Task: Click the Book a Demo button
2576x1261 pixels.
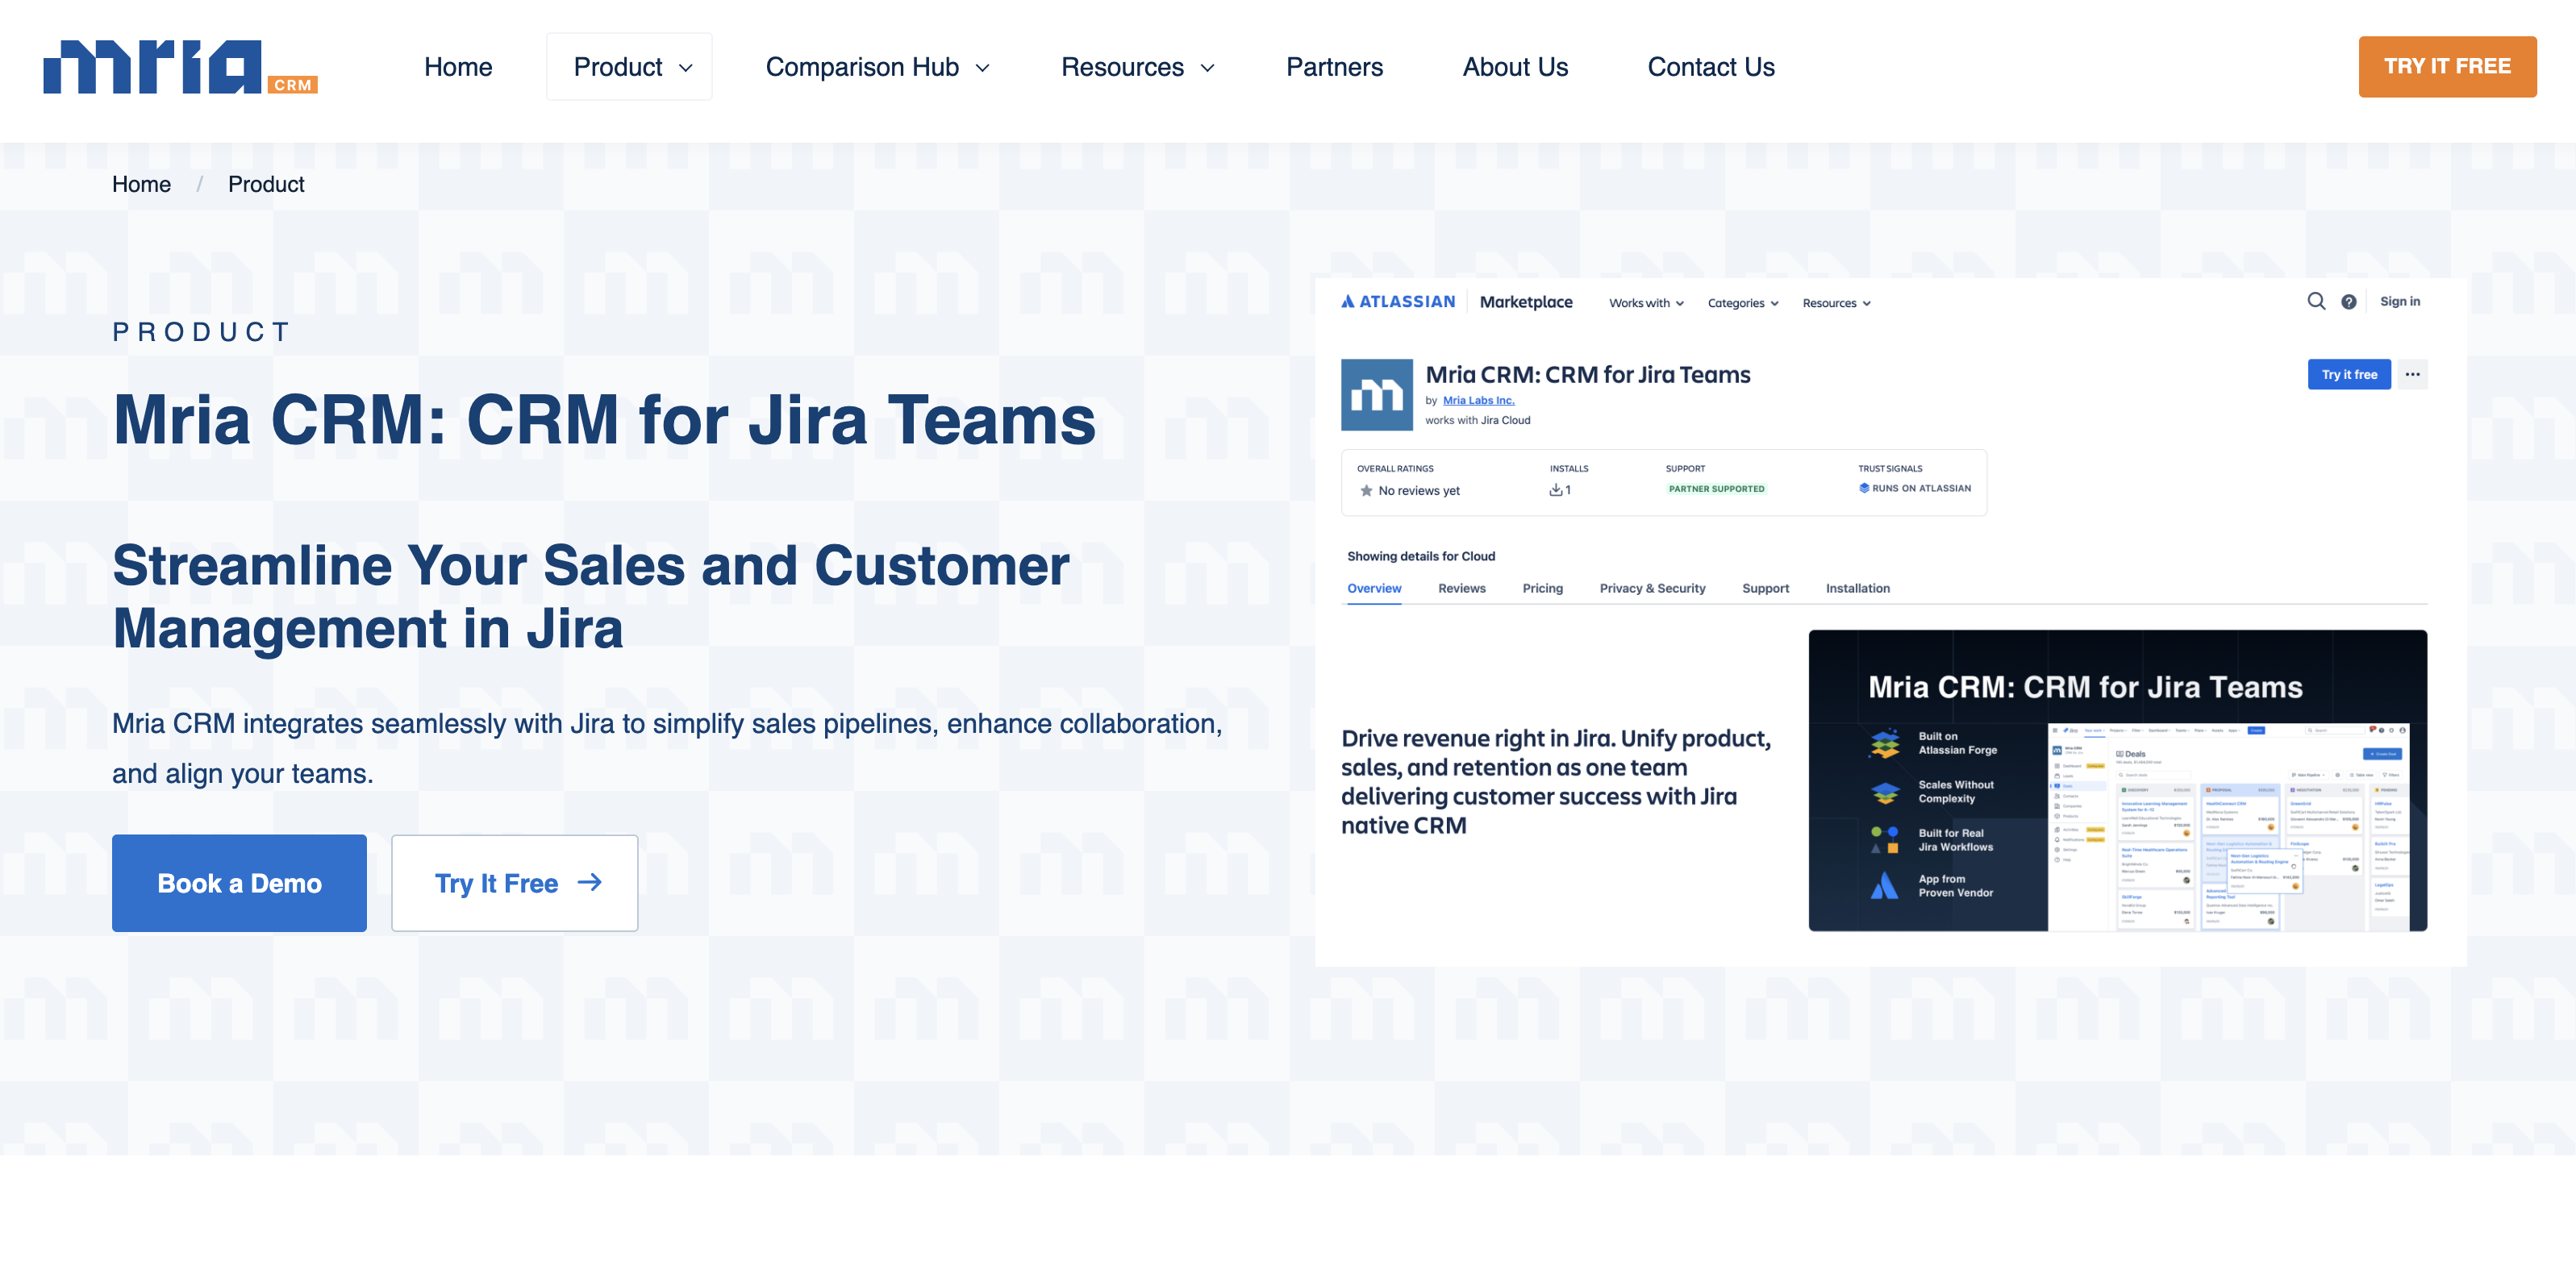Action: pyautogui.click(x=239, y=883)
